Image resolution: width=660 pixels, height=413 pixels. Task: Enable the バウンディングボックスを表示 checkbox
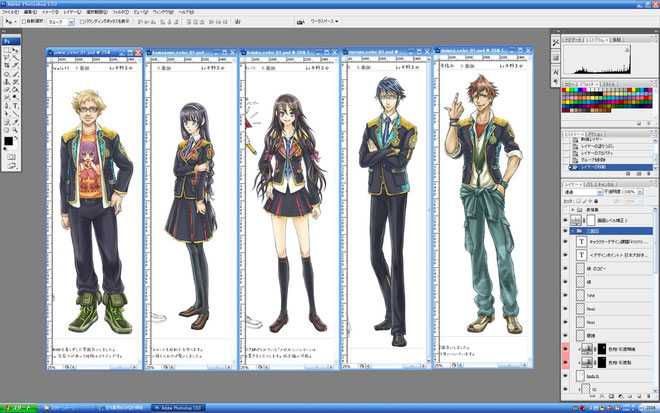[x=82, y=21]
